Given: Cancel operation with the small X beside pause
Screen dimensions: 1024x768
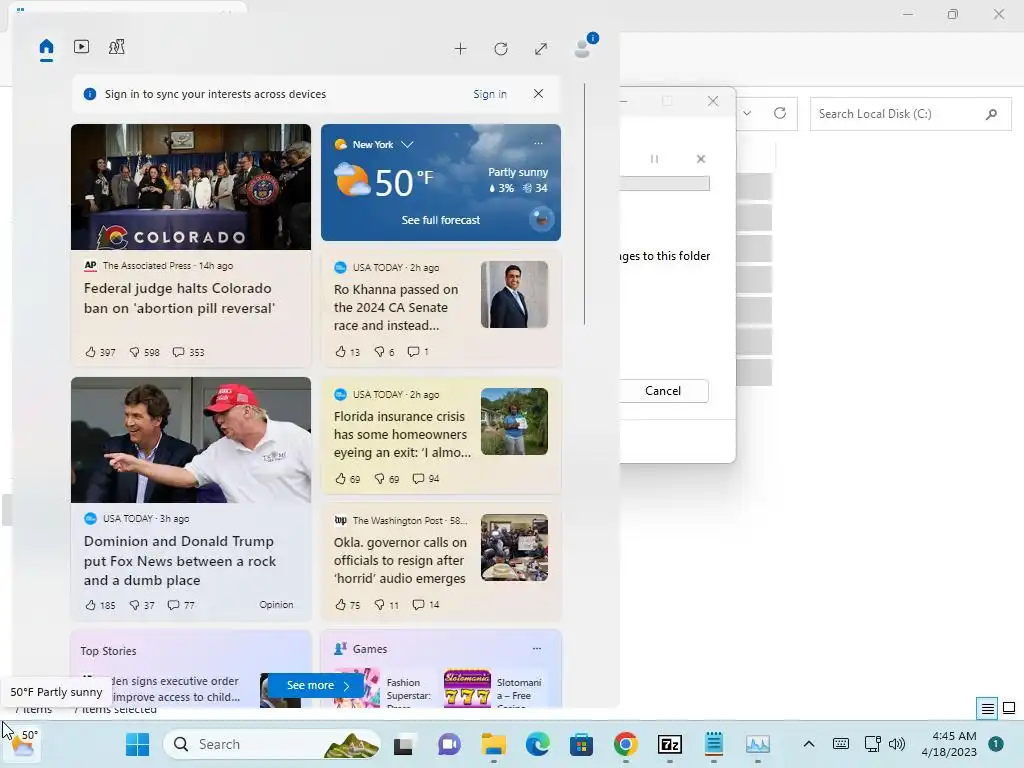Looking at the screenshot, I should point(701,159).
